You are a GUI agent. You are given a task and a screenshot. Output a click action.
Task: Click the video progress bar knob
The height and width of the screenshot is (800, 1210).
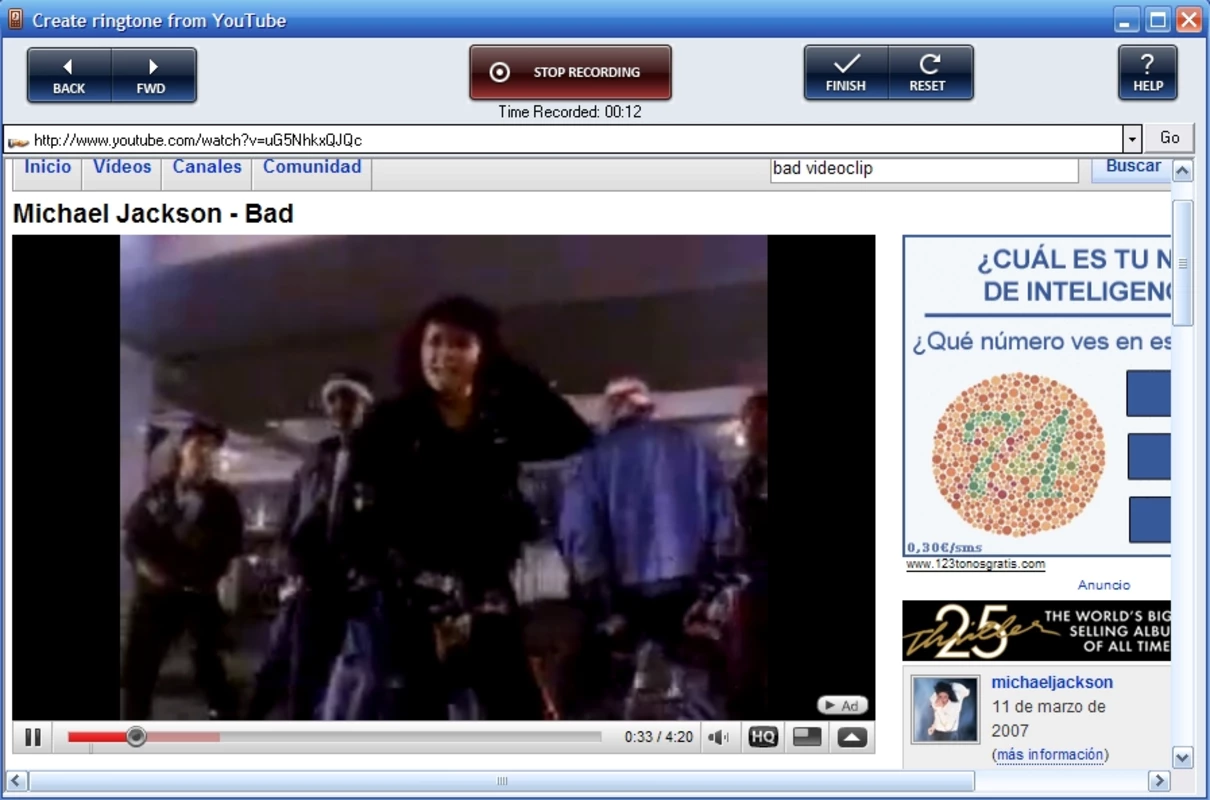[x=136, y=737]
